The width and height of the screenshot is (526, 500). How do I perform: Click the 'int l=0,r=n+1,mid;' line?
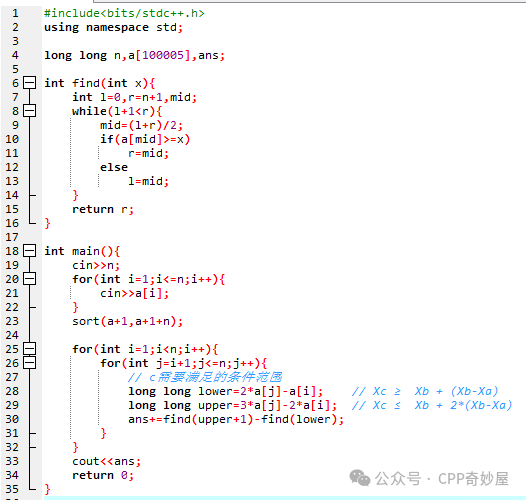[135, 97]
